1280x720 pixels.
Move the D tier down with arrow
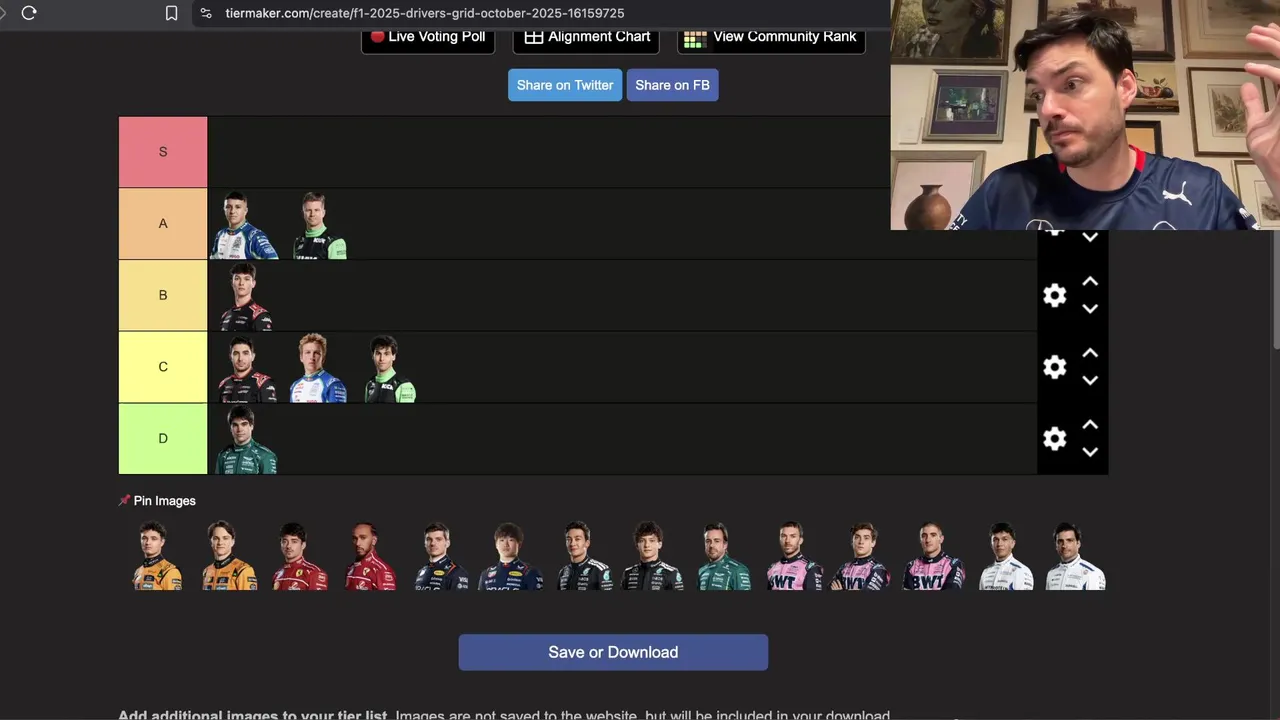1090,452
